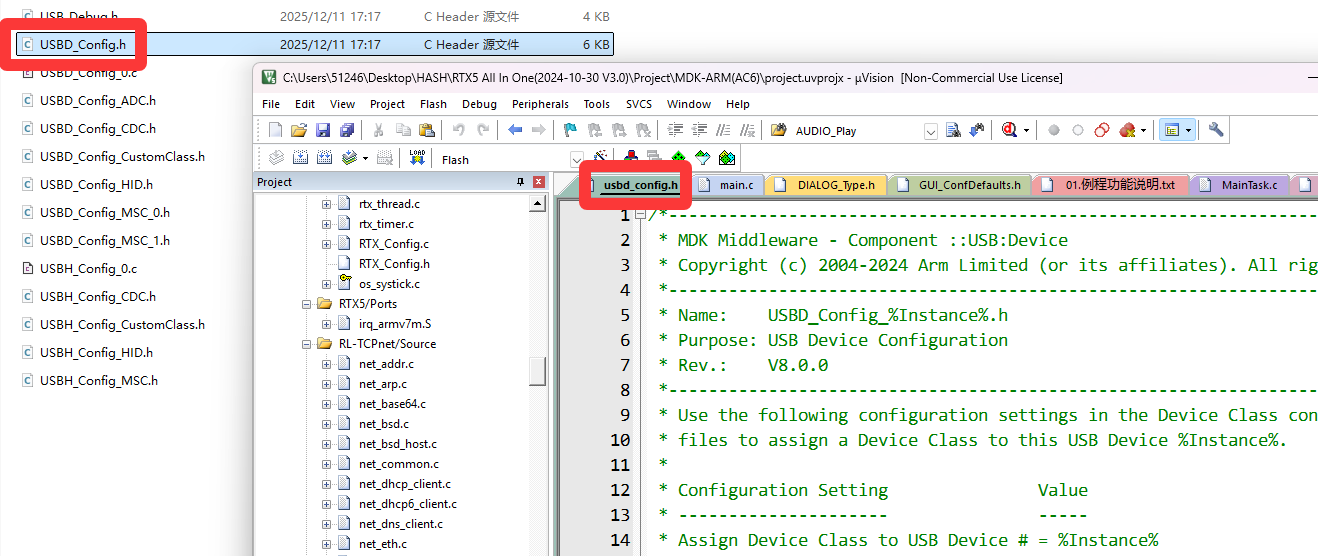Open the Peripherals menu
The width and height of the screenshot is (1318, 556).
click(539, 104)
